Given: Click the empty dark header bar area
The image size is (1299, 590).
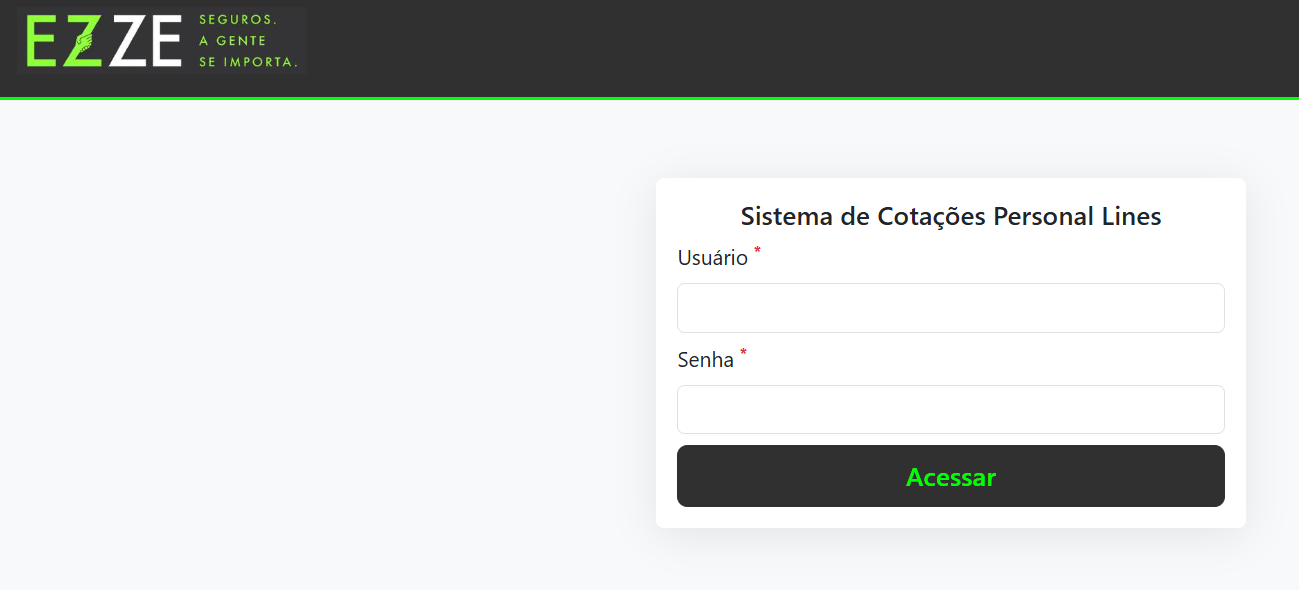Looking at the screenshot, I should point(800,48).
